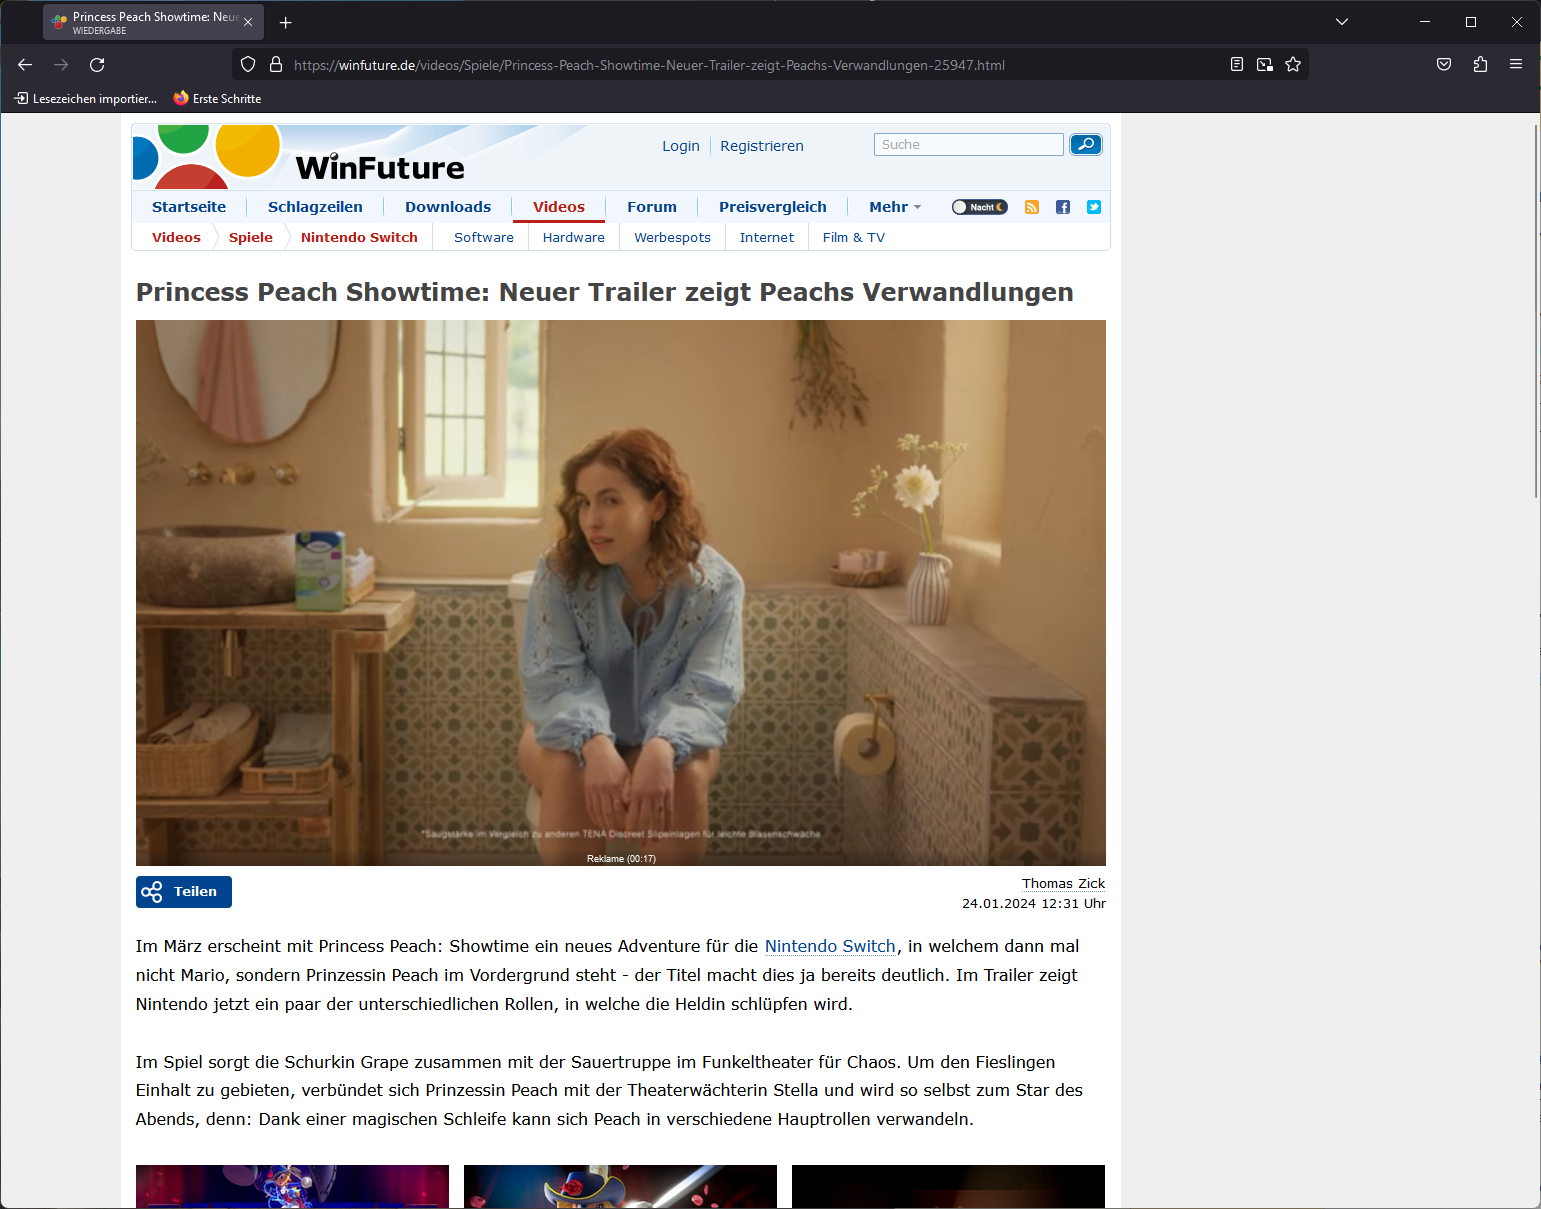1541x1209 pixels.
Task: Focus the Suche search input field
Action: tap(968, 145)
